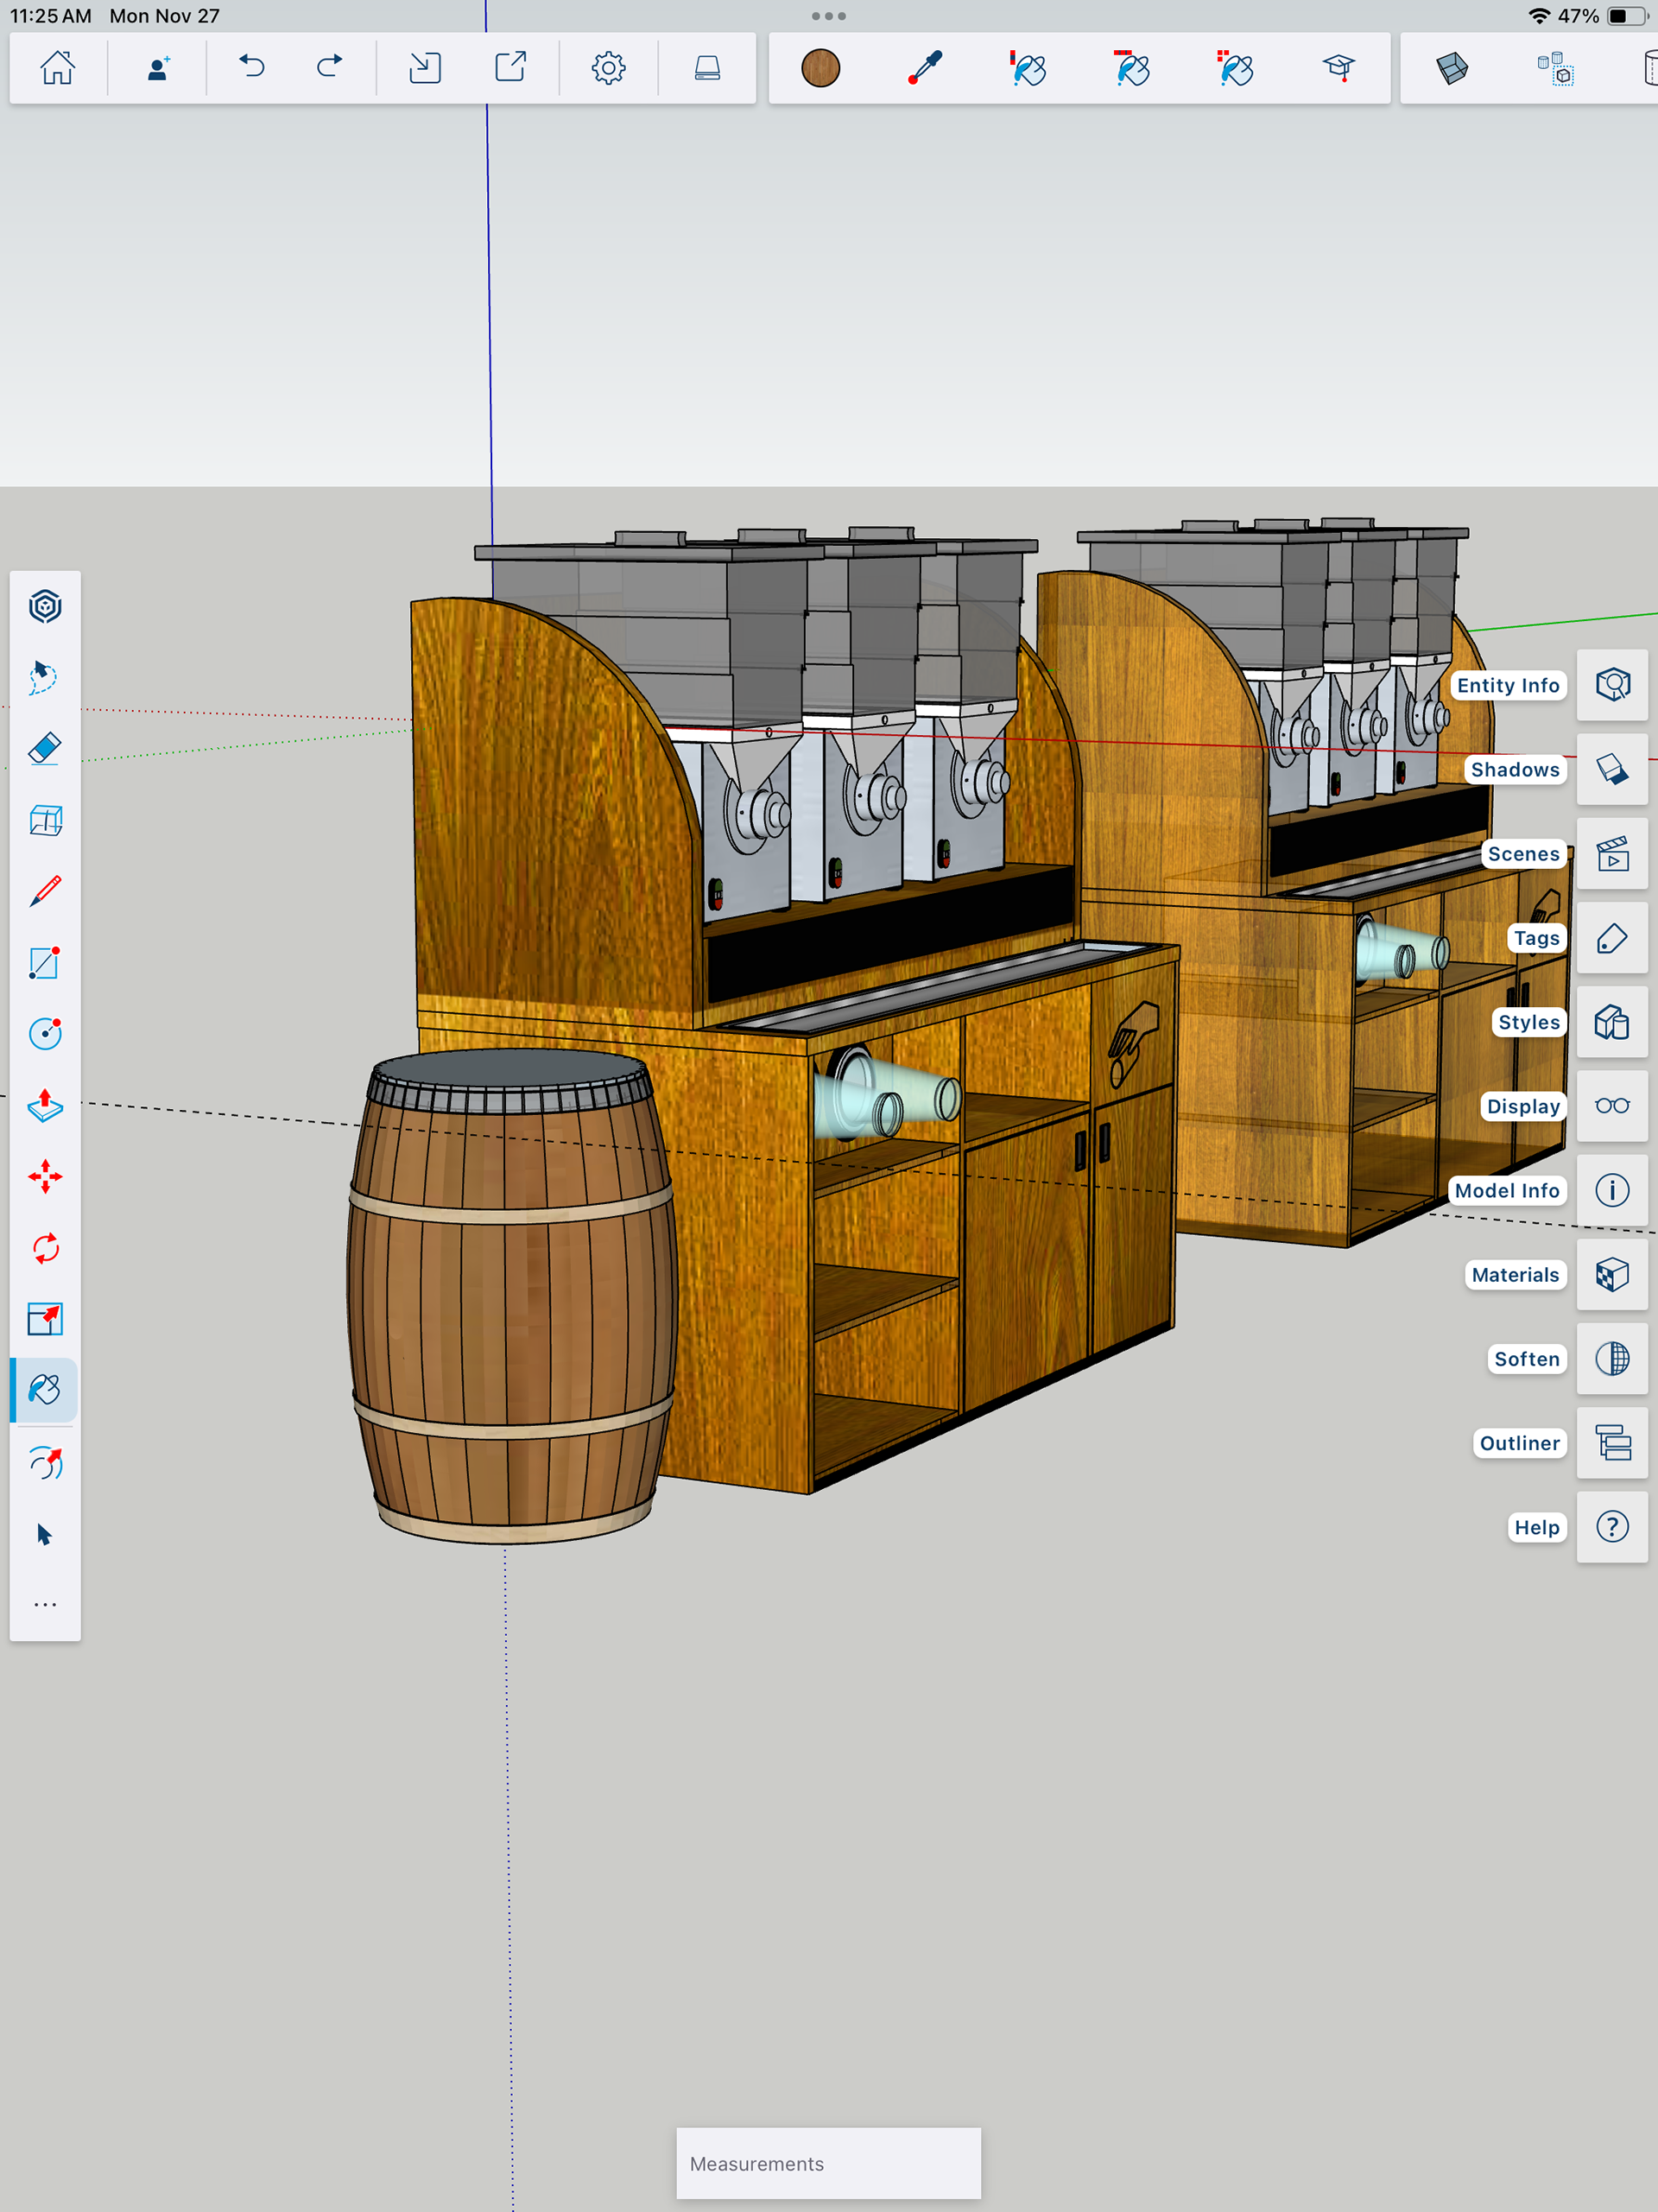Open the Materials panel
The height and width of the screenshot is (2212, 1658).
pos(1612,1274)
